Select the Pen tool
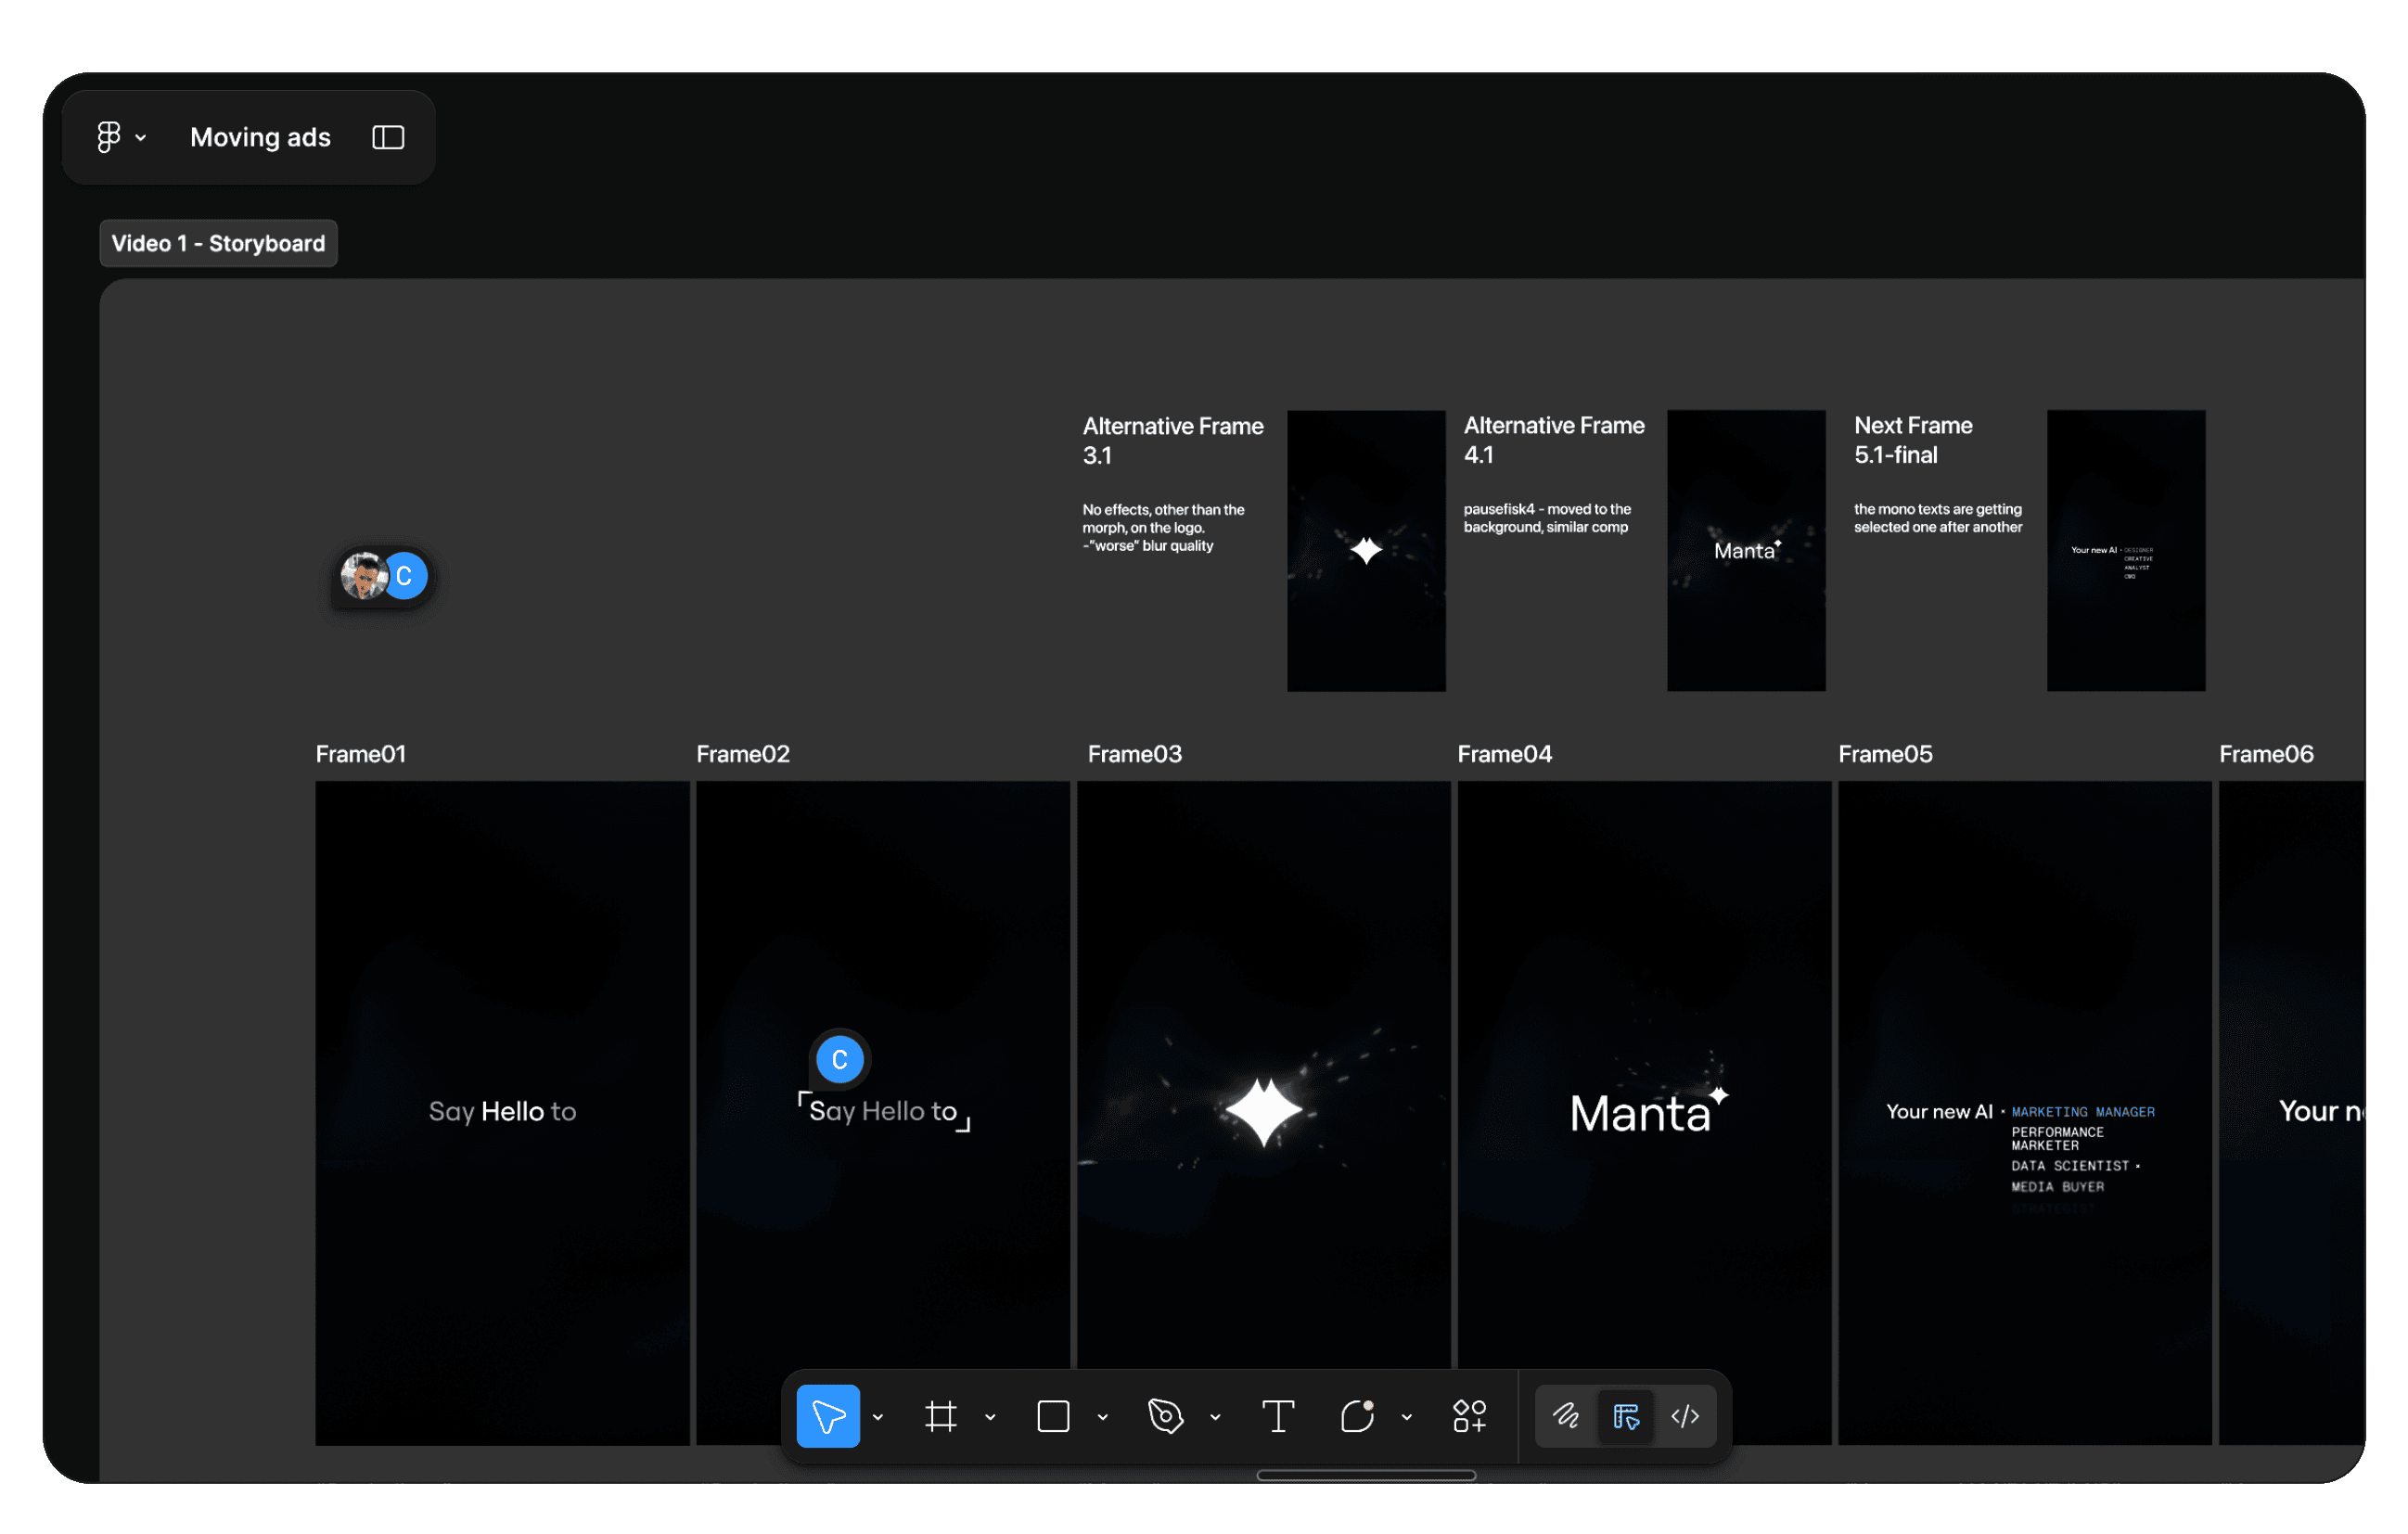 tap(1165, 1416)
